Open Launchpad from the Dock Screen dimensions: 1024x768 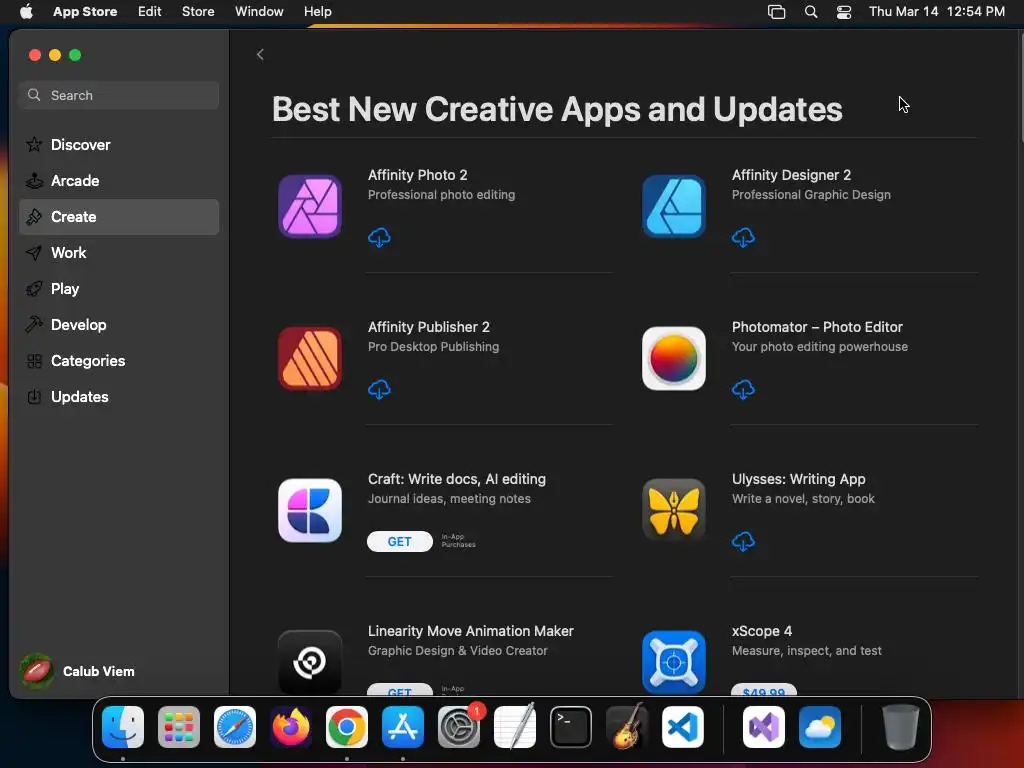(x=179, y=727)
